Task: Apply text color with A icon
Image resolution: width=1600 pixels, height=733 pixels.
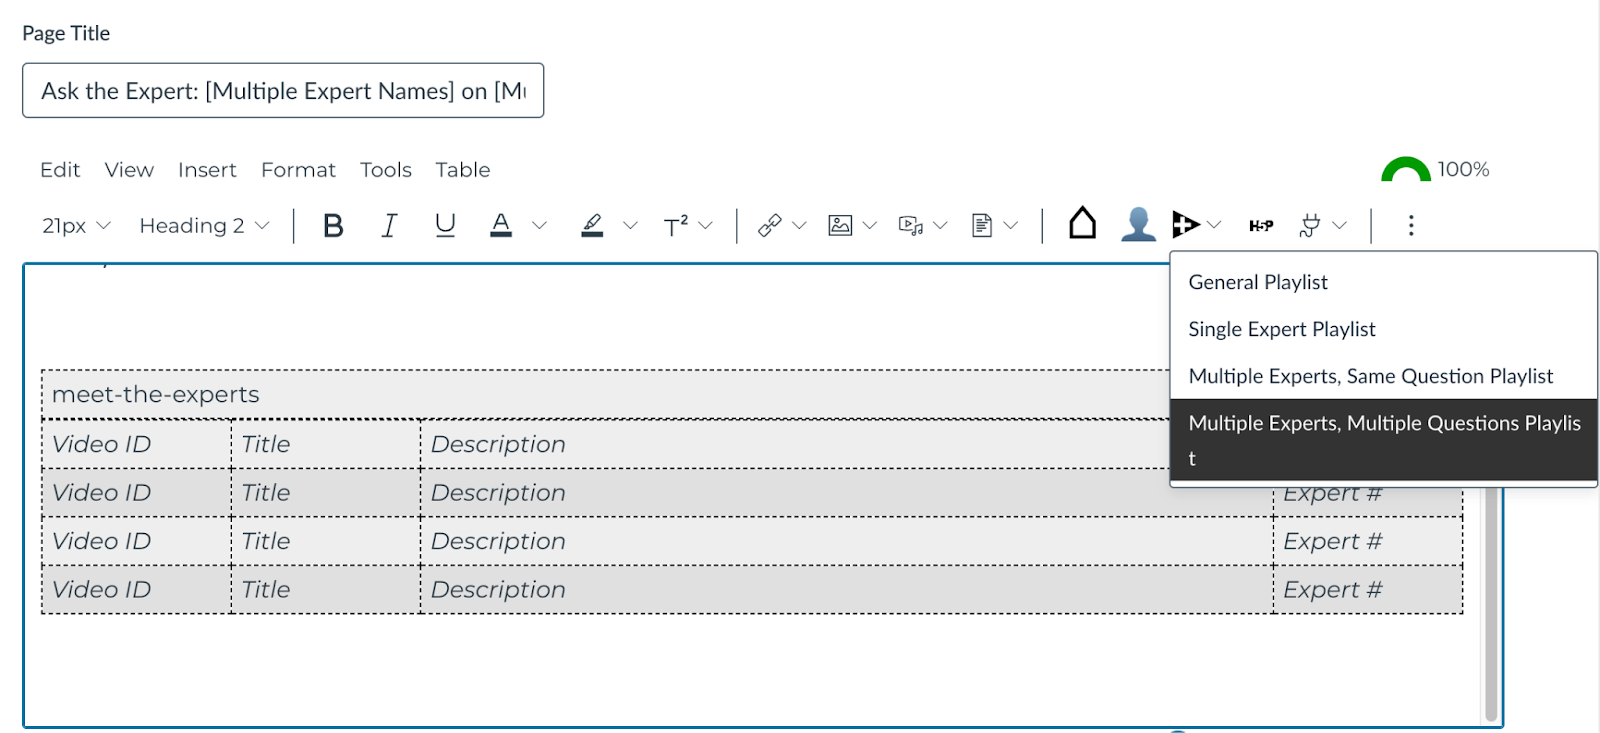Action: [501, 226]
